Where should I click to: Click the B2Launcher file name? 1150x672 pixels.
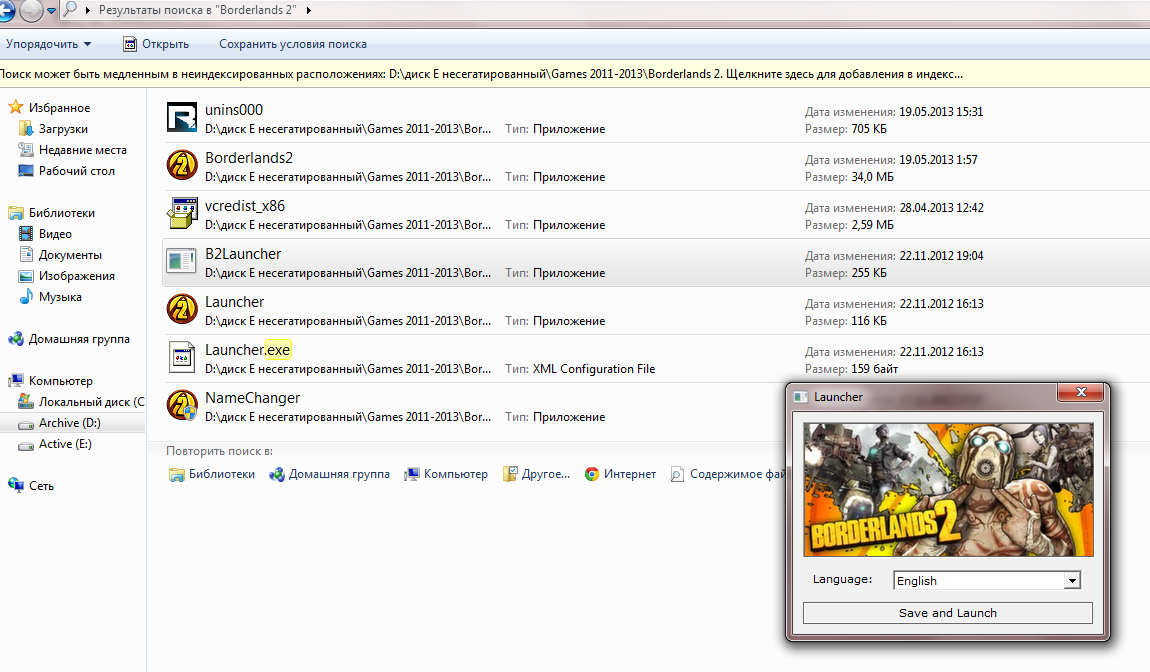point(243,254)
